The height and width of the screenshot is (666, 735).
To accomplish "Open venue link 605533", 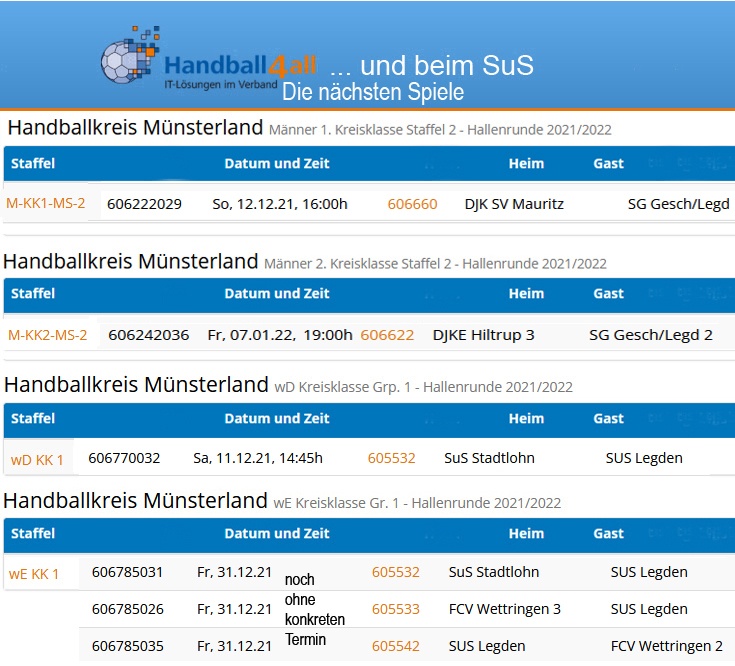I will coord(396,609).
